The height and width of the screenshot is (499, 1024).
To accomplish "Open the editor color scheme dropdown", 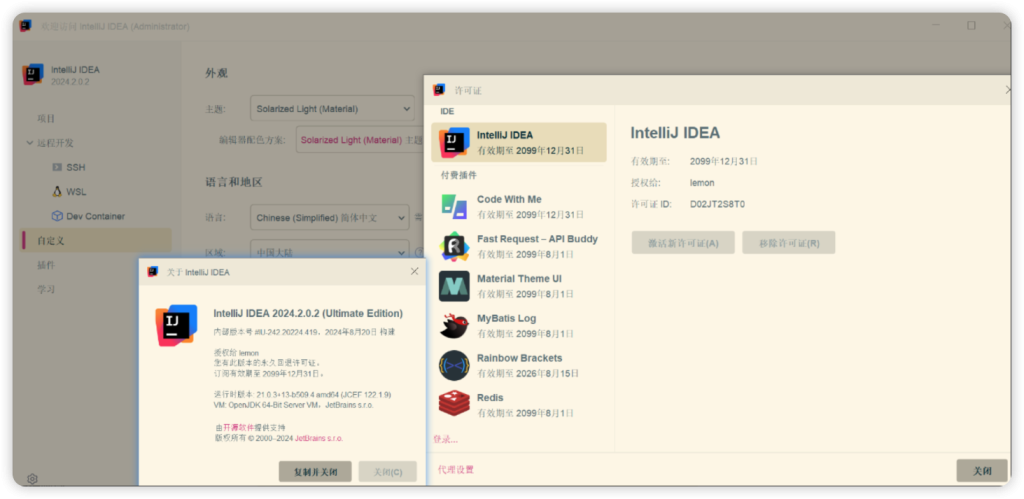I will pyautogui.click(x=360, y=140).
